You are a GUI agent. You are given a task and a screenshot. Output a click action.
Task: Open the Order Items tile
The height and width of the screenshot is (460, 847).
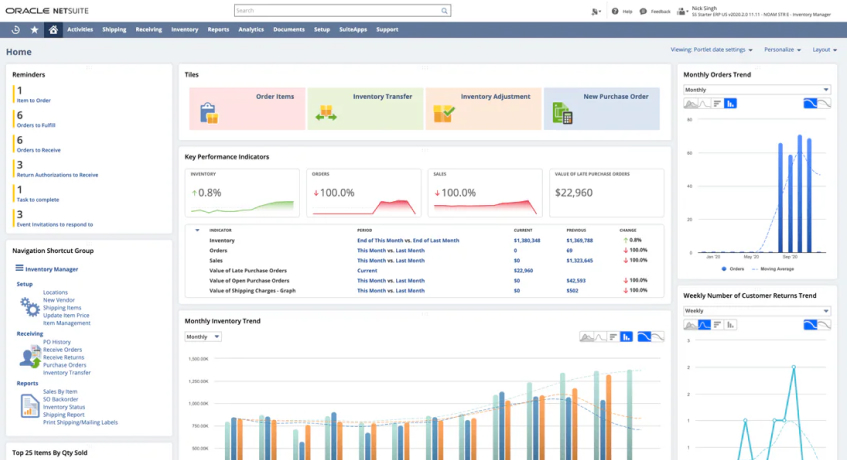[x=246, y=108]
